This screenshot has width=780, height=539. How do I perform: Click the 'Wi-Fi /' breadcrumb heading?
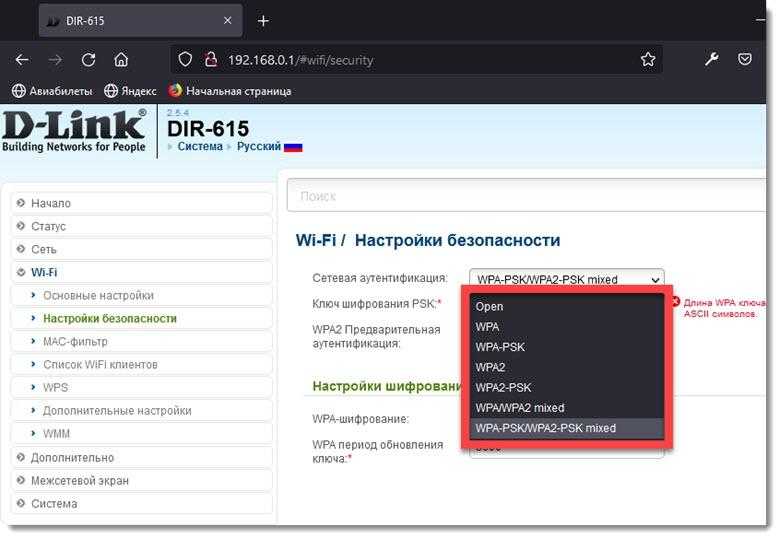pyautogui.click(x=320, y=240)
